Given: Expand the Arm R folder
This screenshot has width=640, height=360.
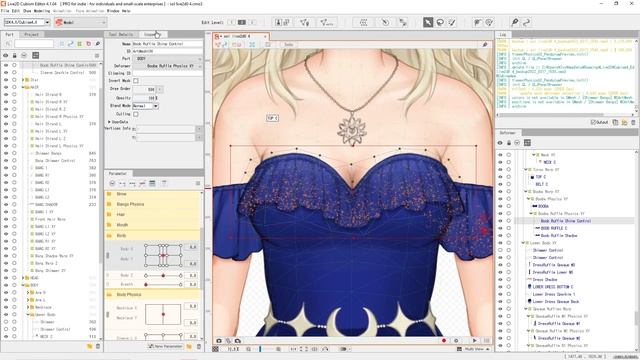Looking at the screenshot, I should [28, 293].
